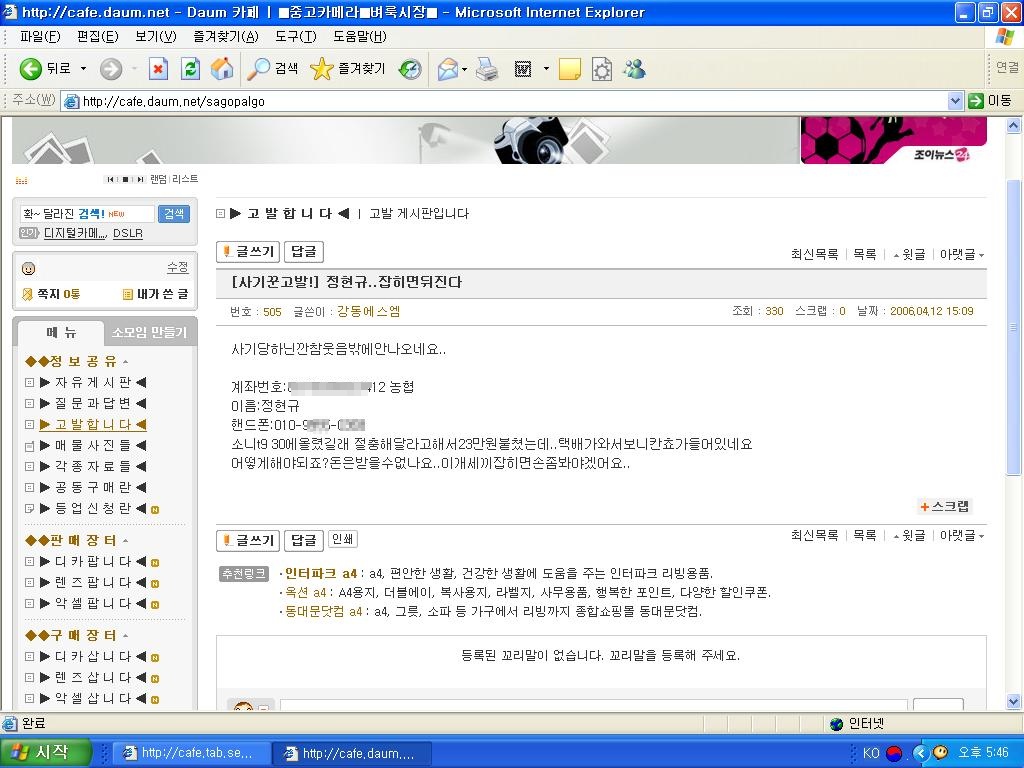Open the 매물사진들 board link

tap(93, 445)
